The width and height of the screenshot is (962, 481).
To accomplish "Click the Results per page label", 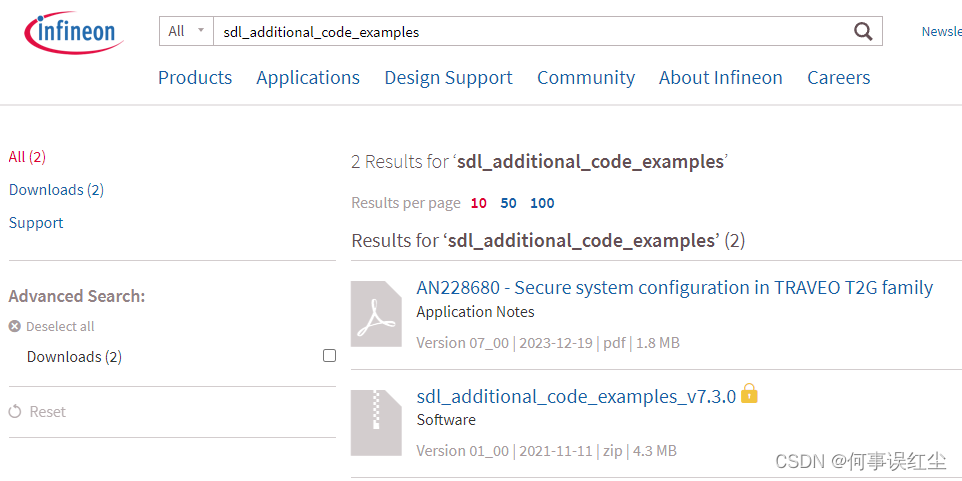I will tap(406, 203).
